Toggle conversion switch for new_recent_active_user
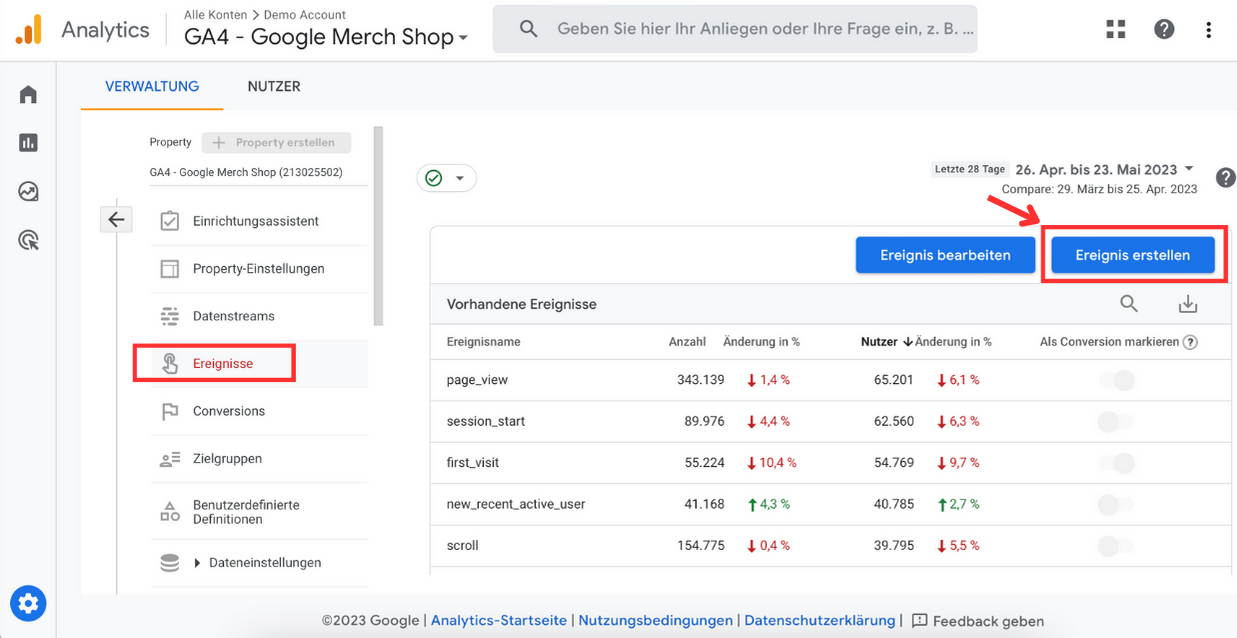The height and width of the screenshot is (638, 1237). (1117, 504)
